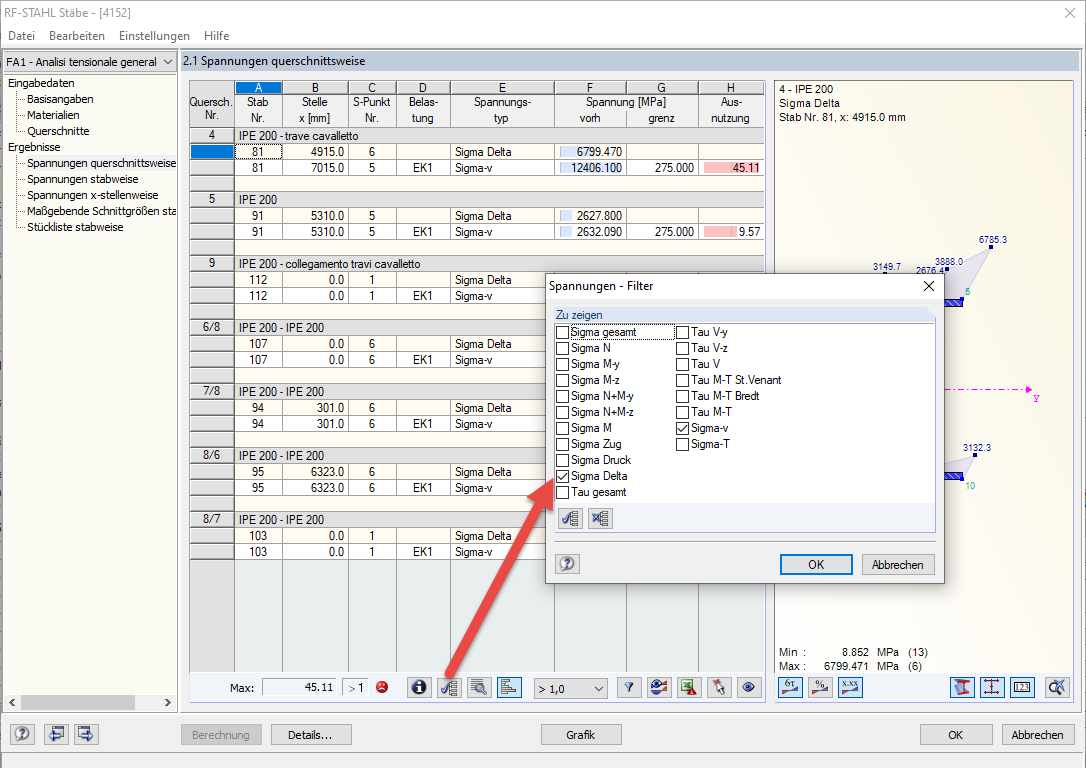Viewport: 1086px width, 768px height.
Task: Open help icon in filter dialog
Action: point(567,564)
